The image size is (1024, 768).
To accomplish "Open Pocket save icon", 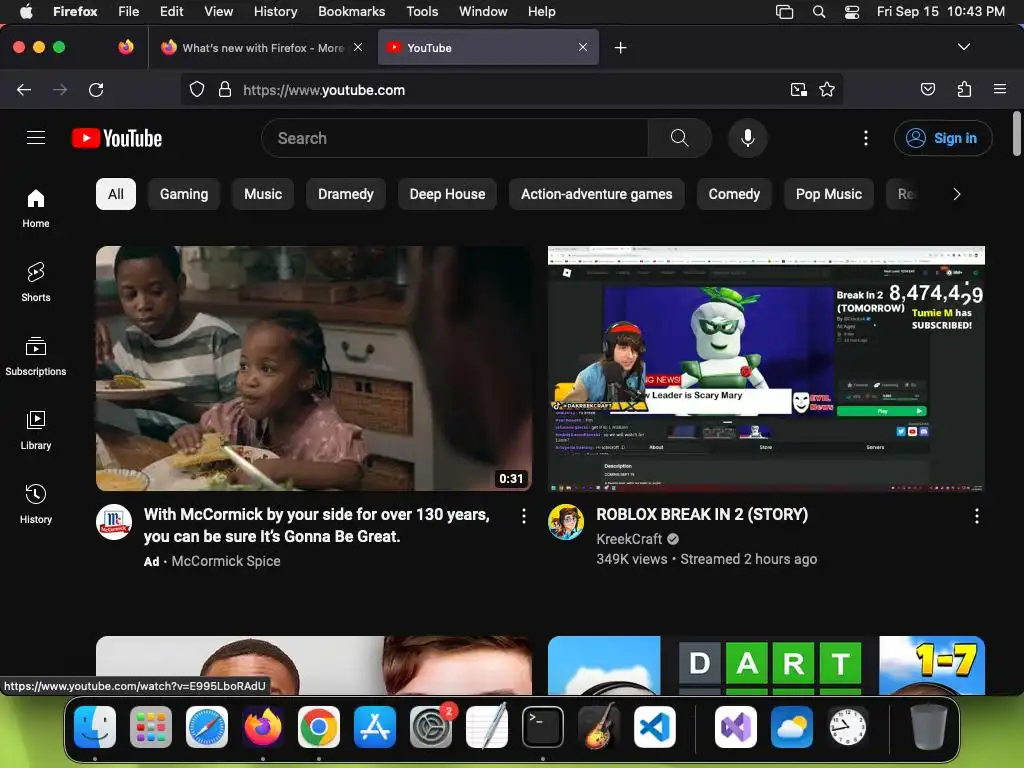I will click(928, 89).
